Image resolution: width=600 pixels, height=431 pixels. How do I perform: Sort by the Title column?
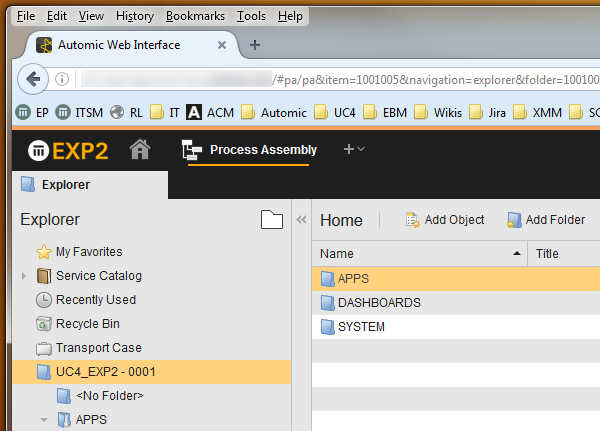coord(564,253)
